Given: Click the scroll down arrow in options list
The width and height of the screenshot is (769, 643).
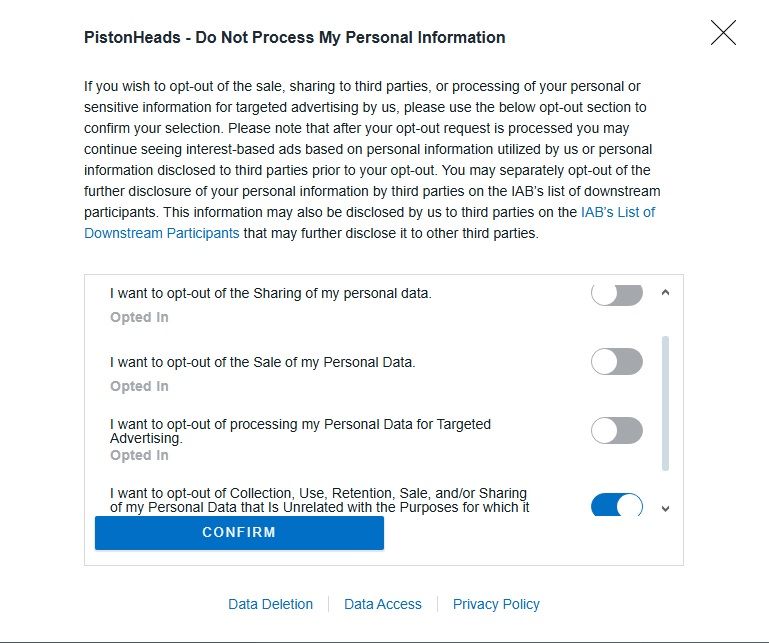Looking at the screenshot, I should point(666,508).
